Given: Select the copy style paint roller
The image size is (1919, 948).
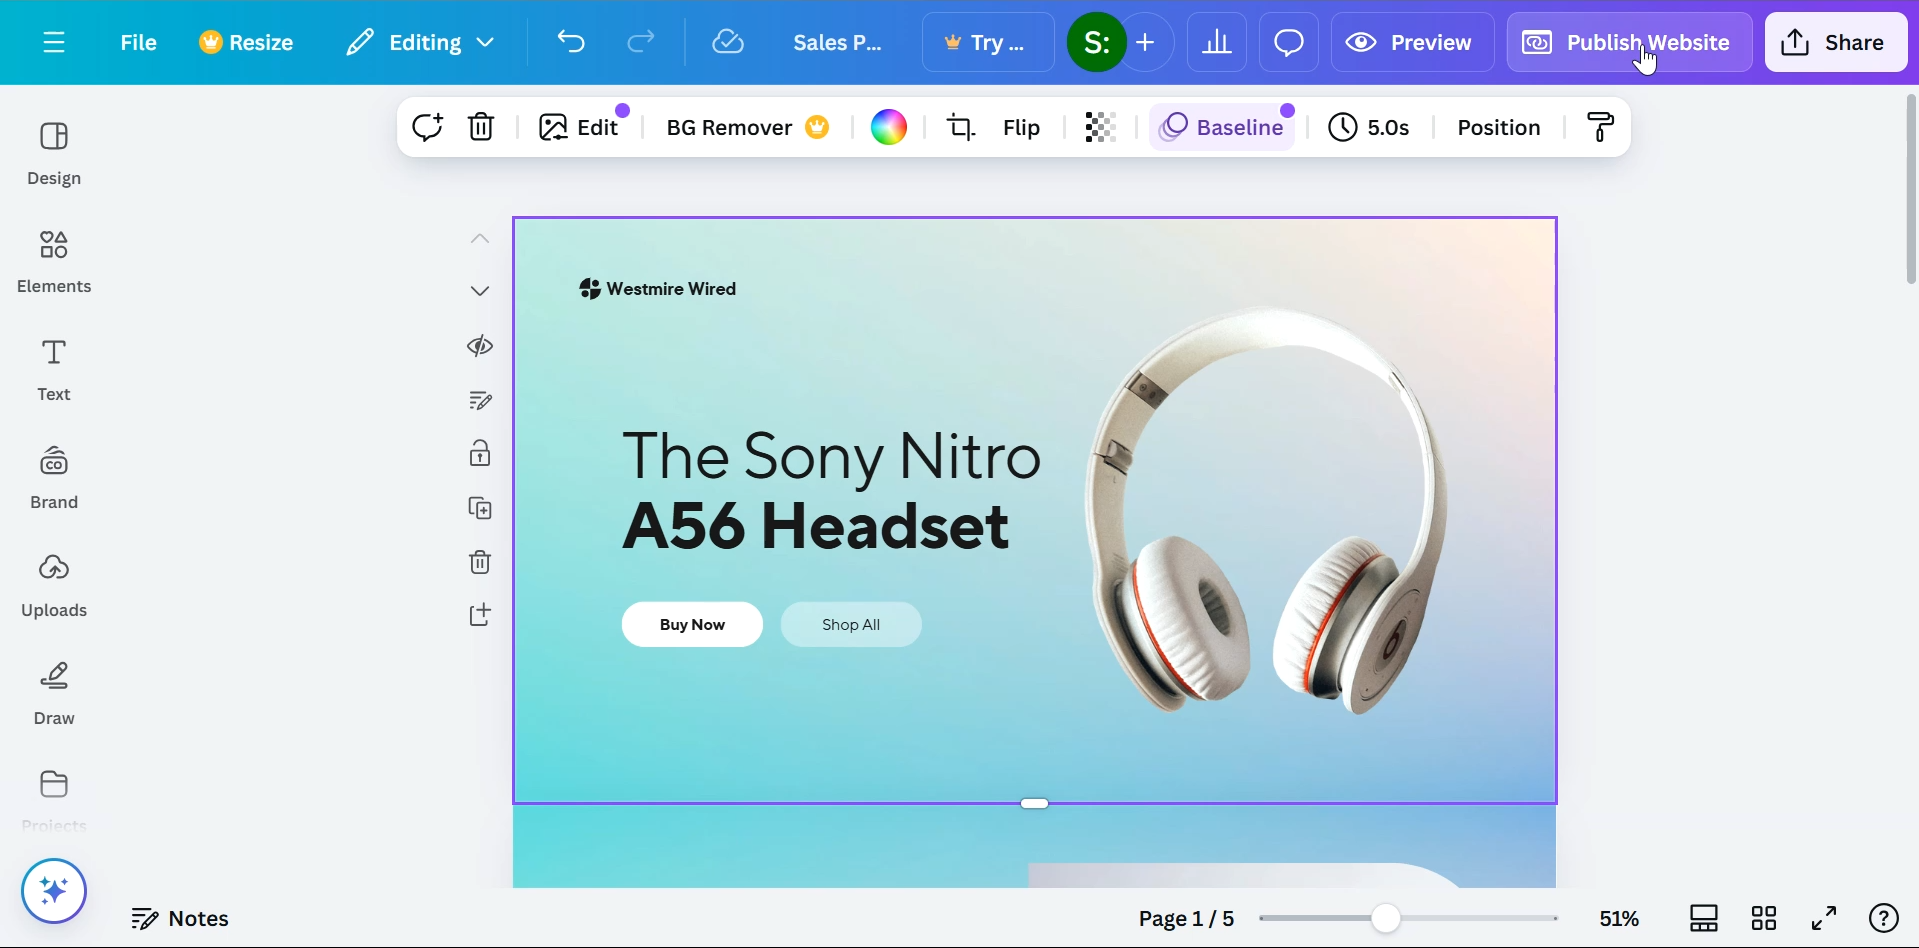Looking at the screenshot, I should [x=1601, y=127].
